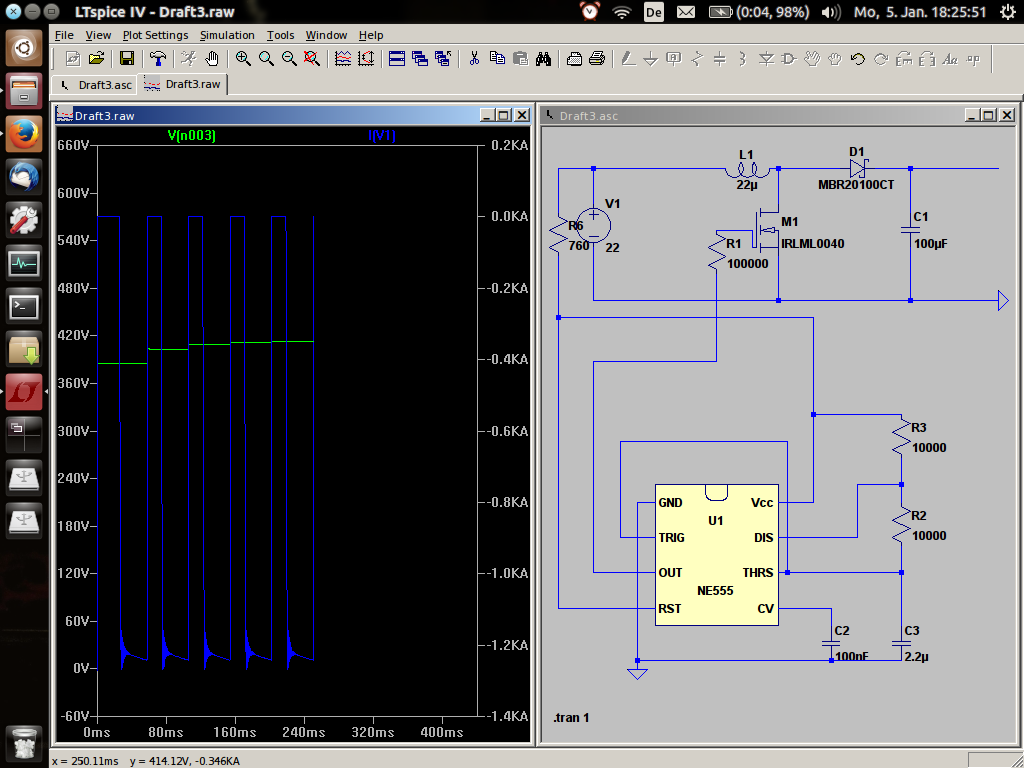The width and height of the screenshot is (1024, 768).
Task: Click the Cut scissors icon
Action: 474,59
